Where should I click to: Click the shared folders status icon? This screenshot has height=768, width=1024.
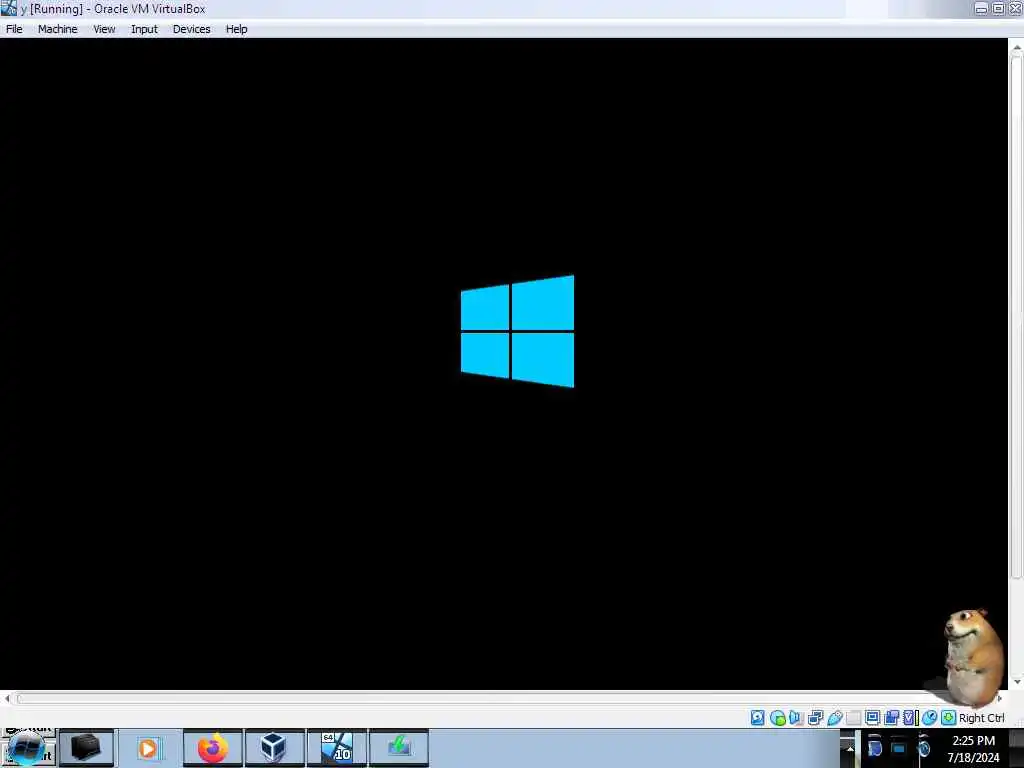click(891, 718)
